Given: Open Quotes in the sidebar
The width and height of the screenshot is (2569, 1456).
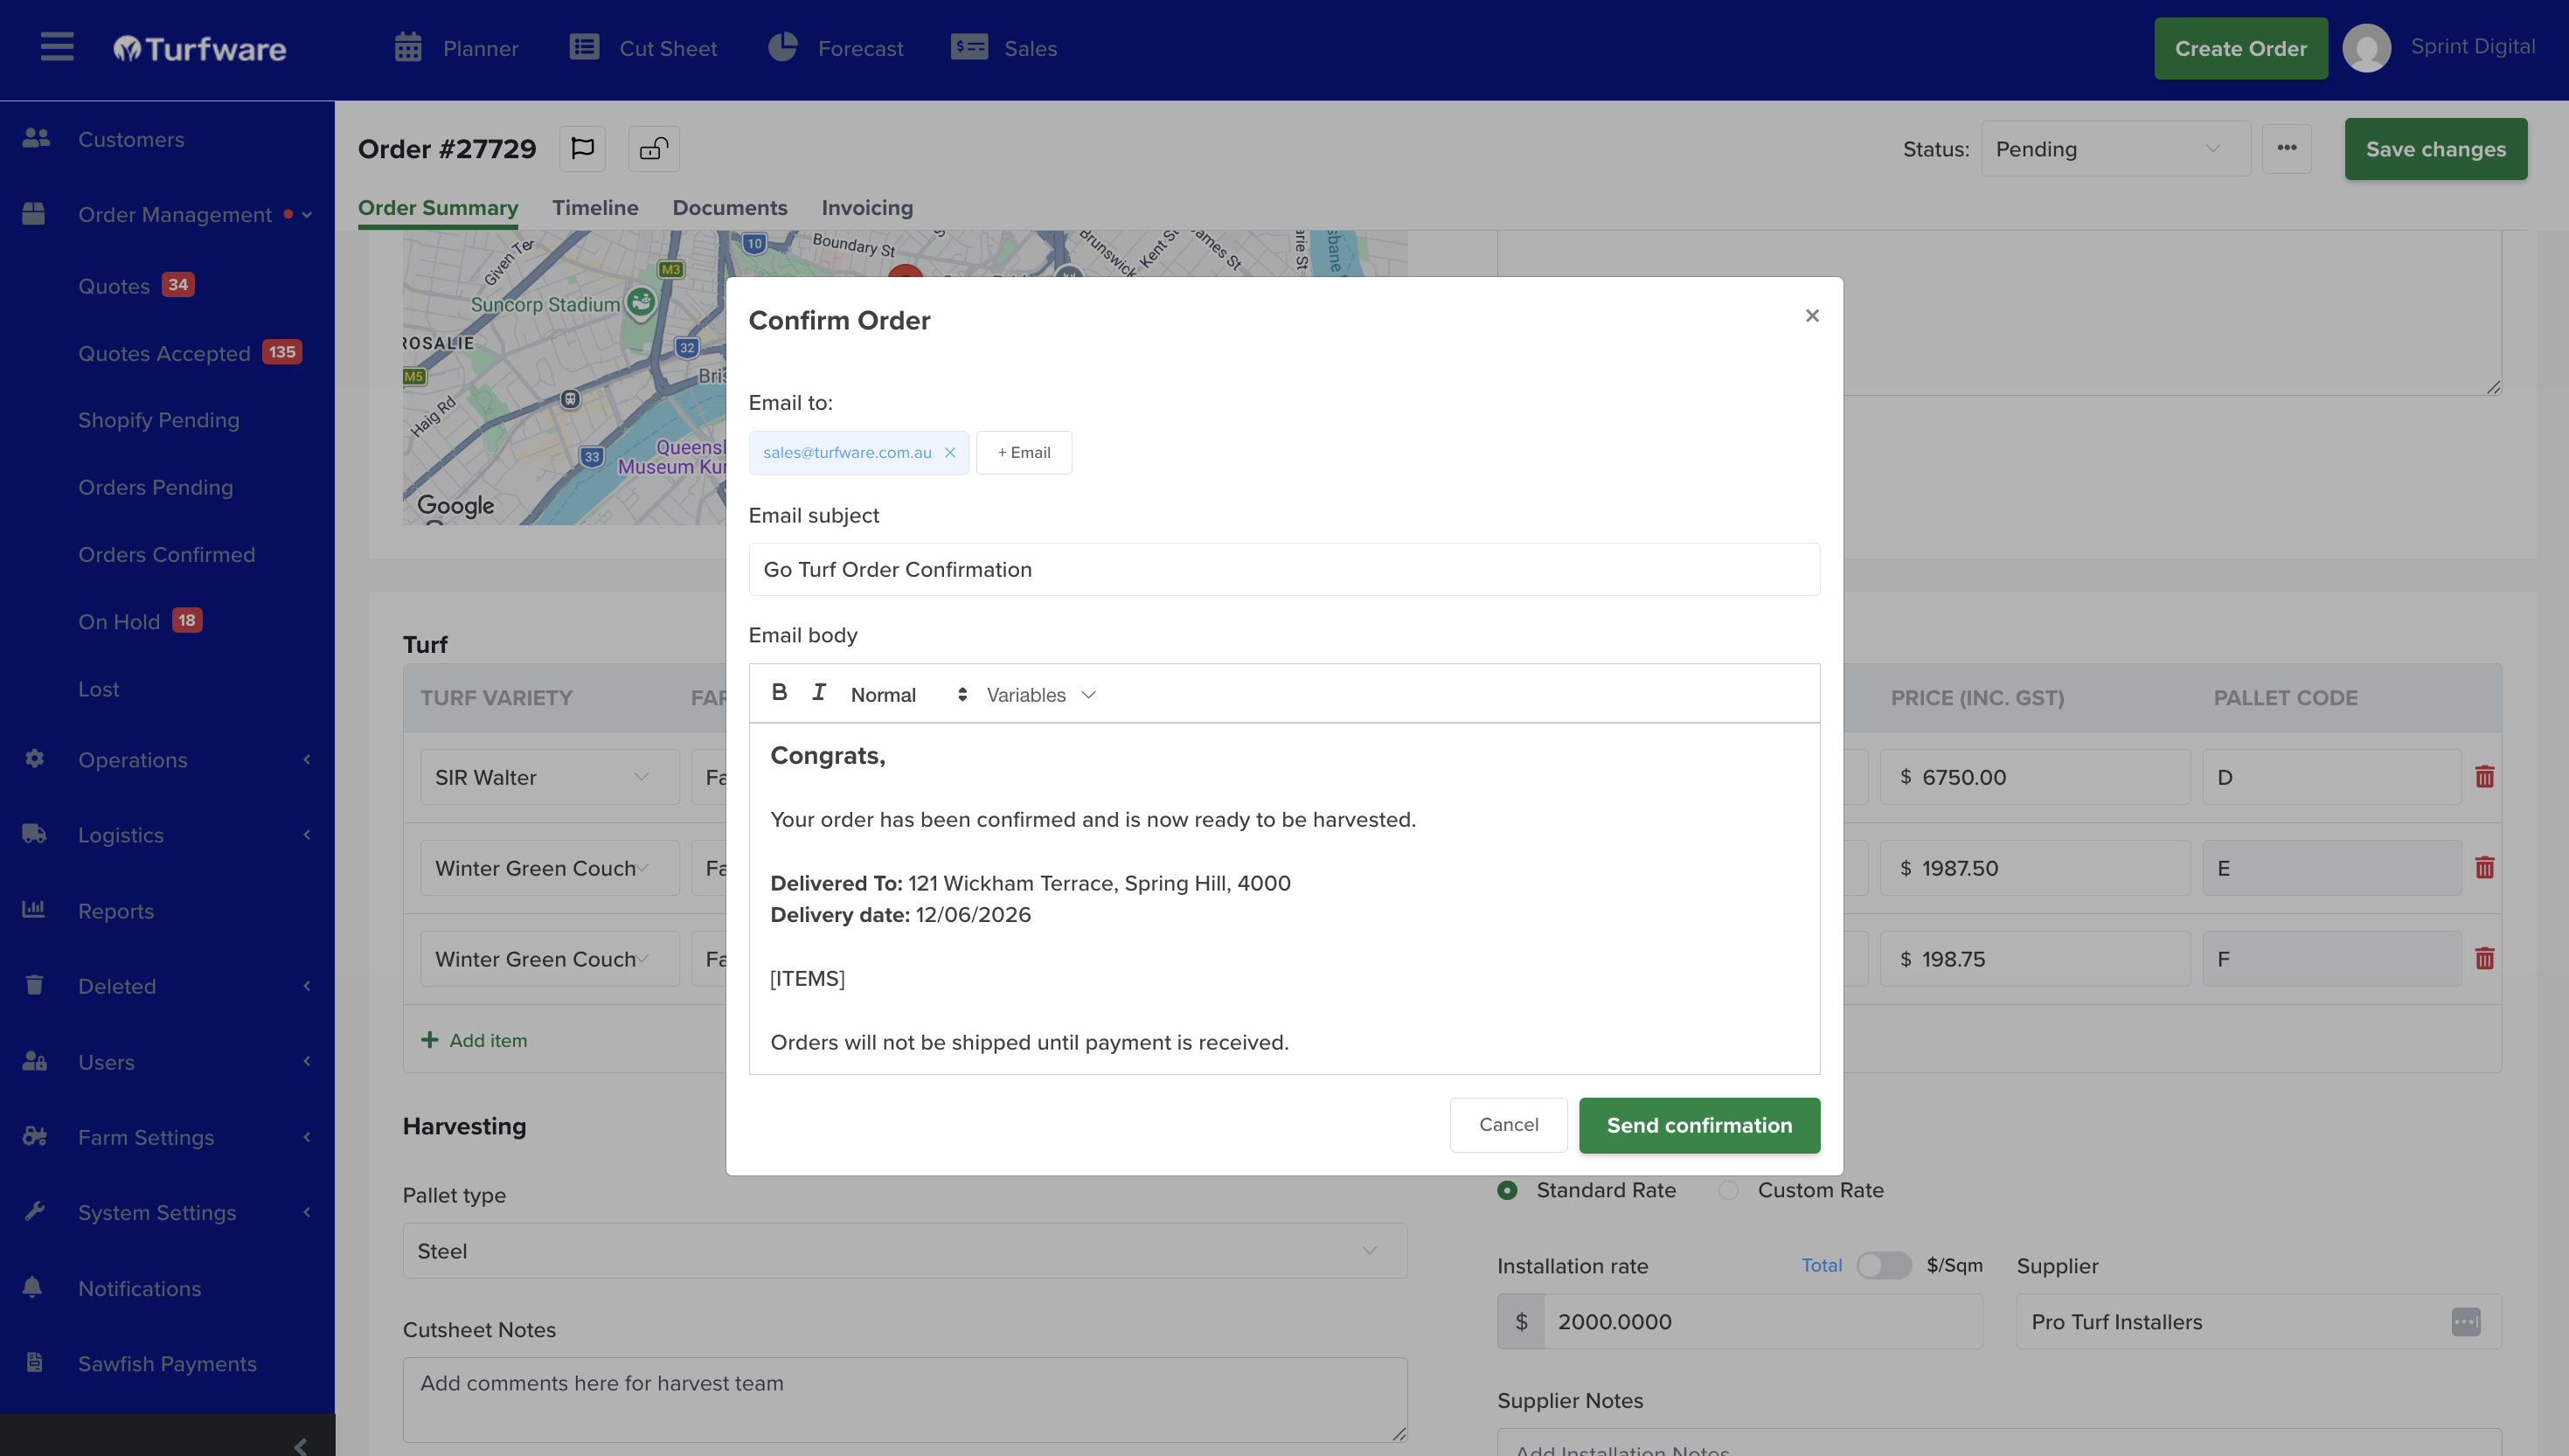Looking at the screenshot, I should 113,286.
